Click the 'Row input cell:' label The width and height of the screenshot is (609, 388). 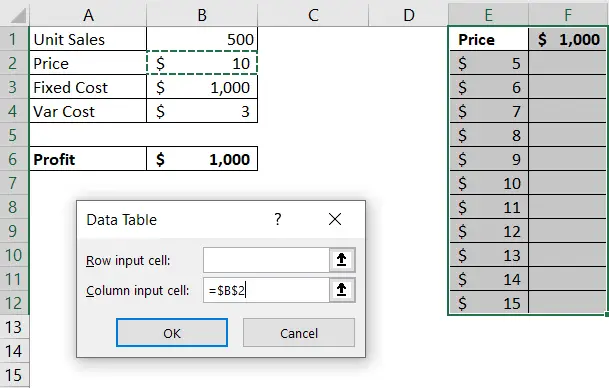tap(128, 260)
